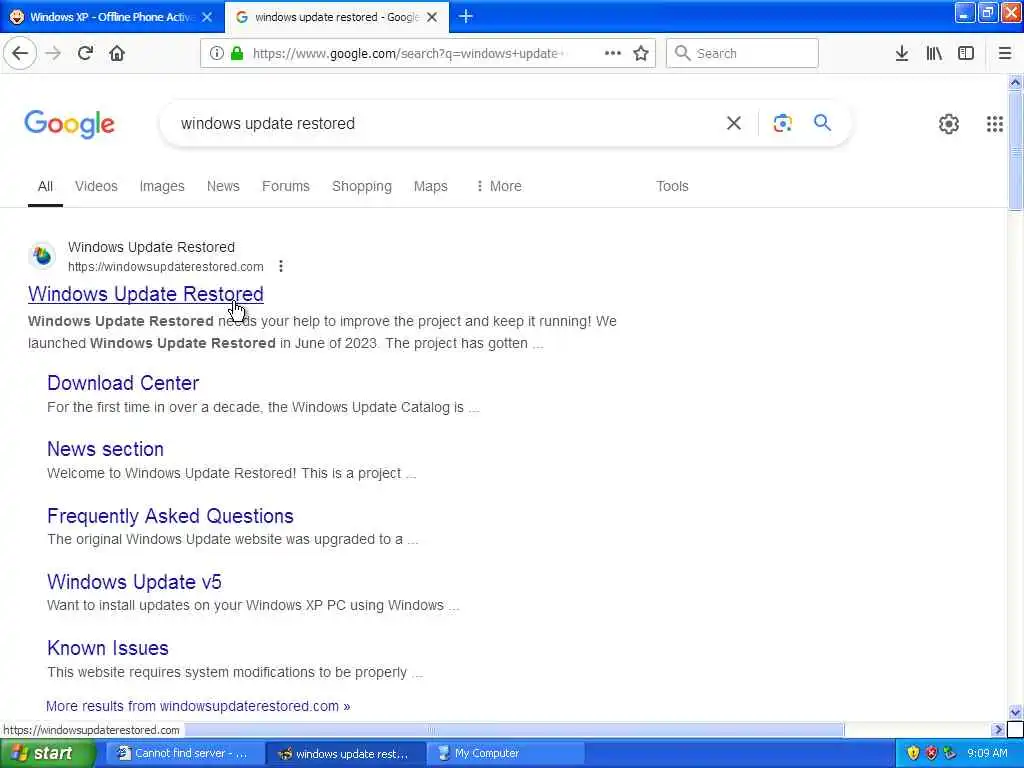1024x768 pixels.
Task: Open the Known Issues sitelink
Action: point(108,648)
